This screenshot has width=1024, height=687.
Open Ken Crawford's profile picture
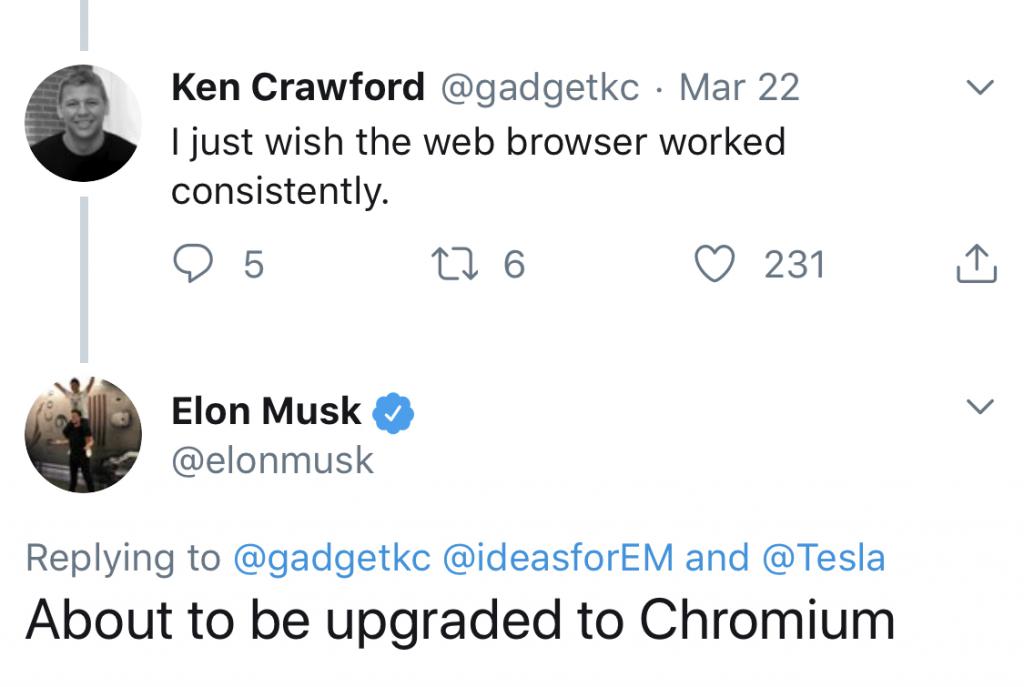[83, 123]
